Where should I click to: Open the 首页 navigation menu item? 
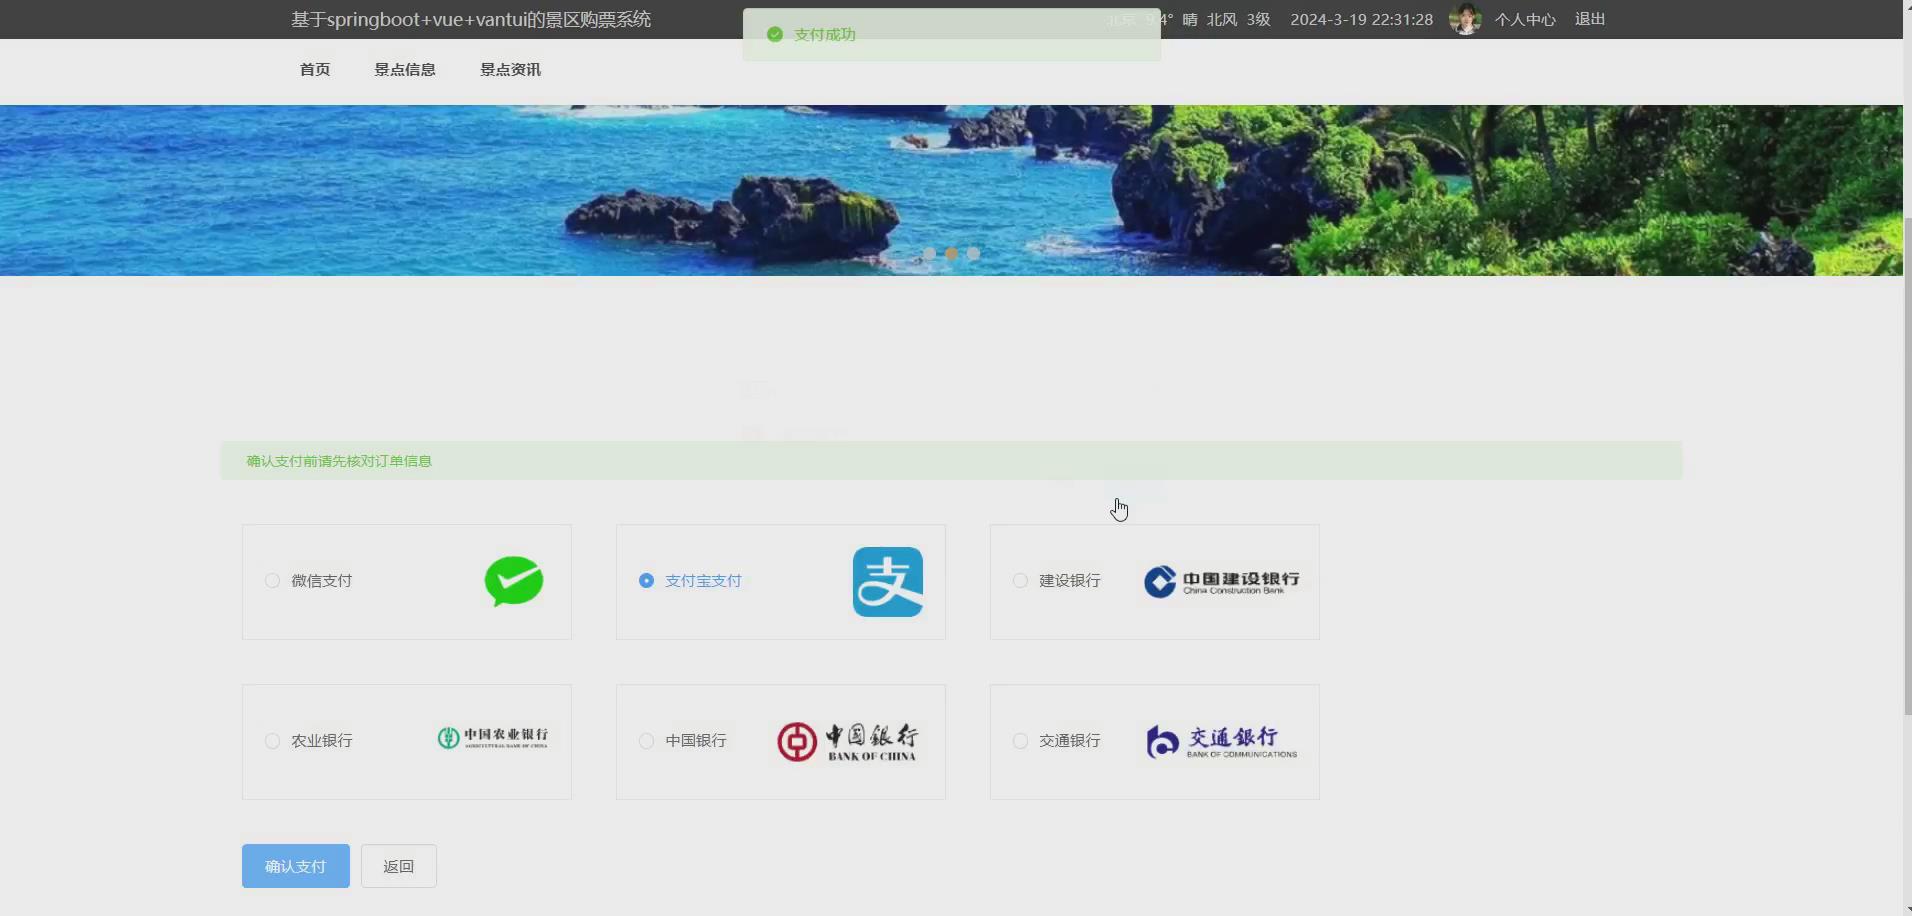point(314,69)
